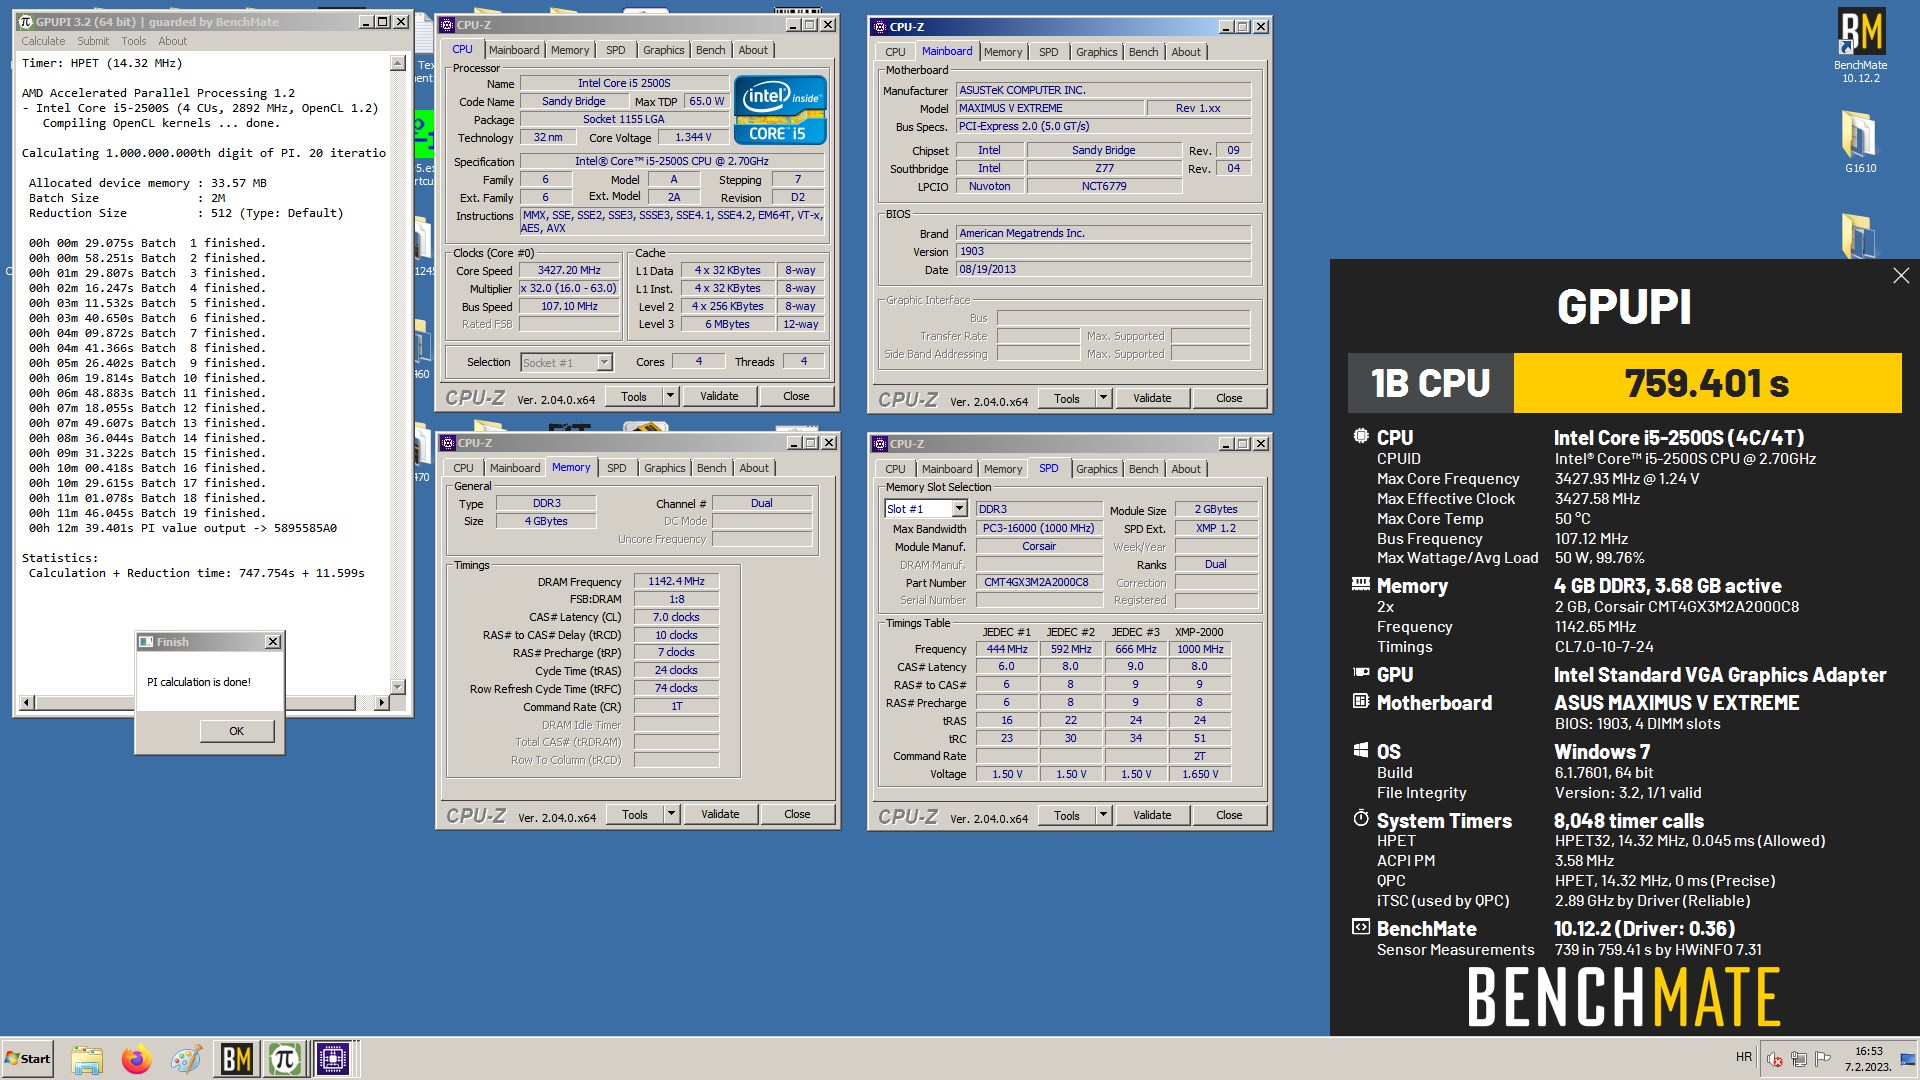The width and height of the screenshot is (1920, 1080).
Task: Open the Paint icon in the taskbar
Action: pyautogui.click(x=186, y=1059)
